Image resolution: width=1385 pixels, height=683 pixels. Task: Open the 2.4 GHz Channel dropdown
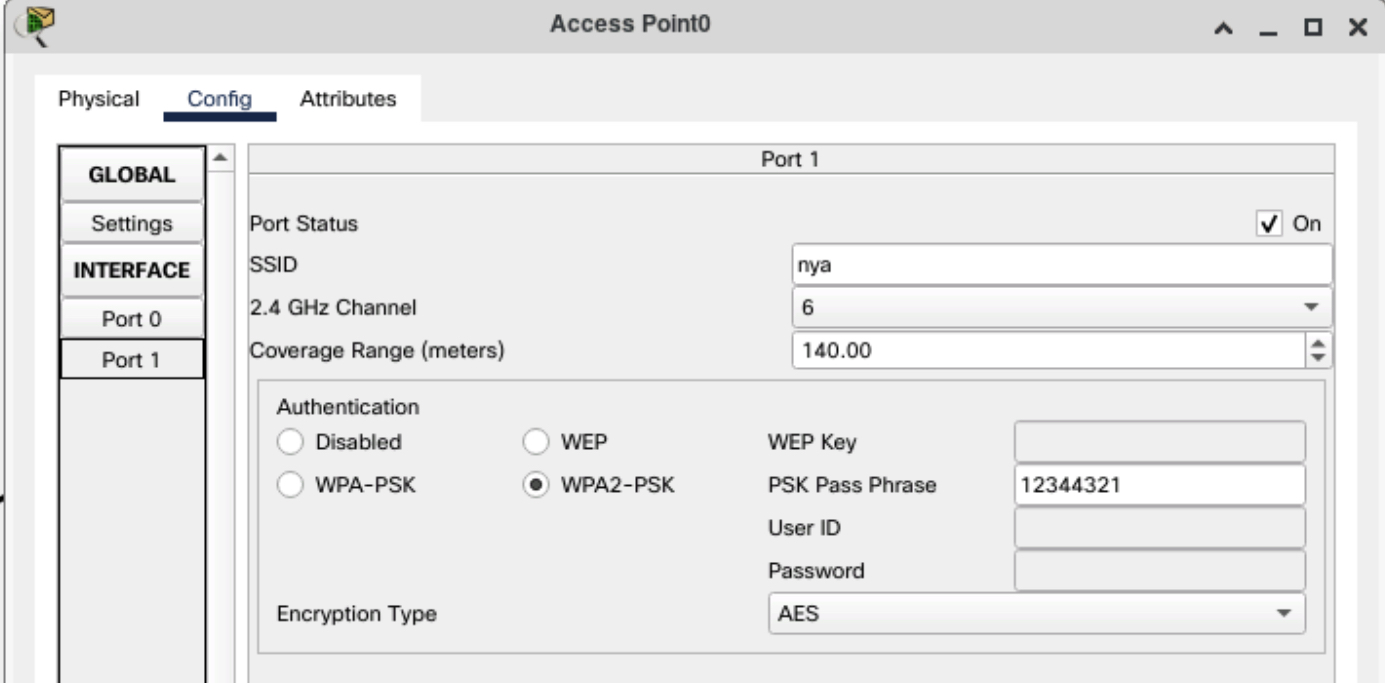coord(1061,308)
